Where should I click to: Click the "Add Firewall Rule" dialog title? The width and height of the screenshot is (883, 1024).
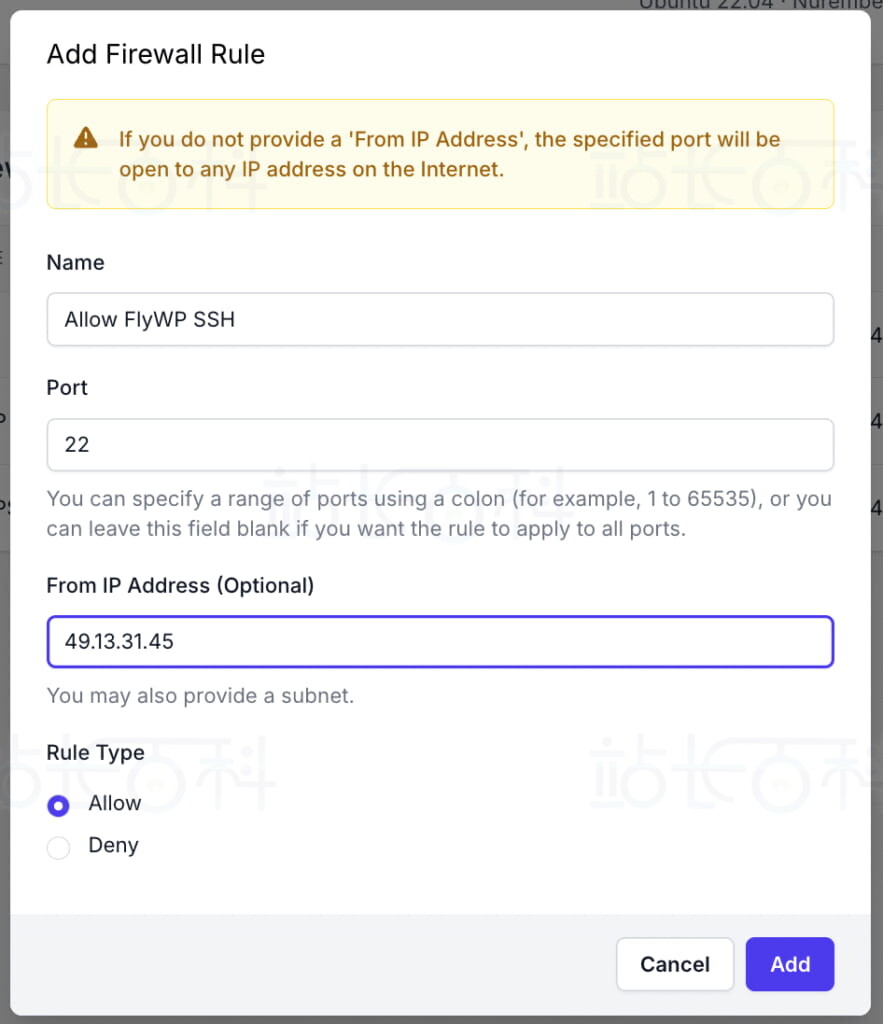click(155, 54)
